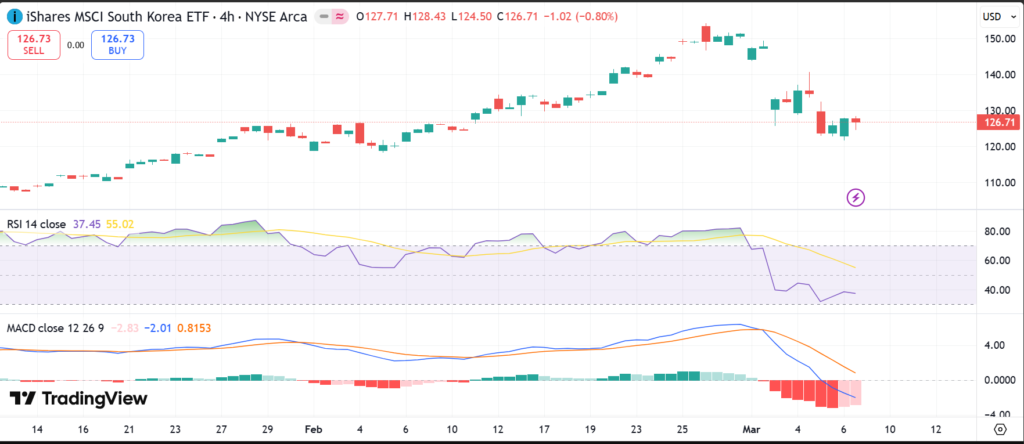
Task: Click the 150.00 level on price scale
Action: 996,39
